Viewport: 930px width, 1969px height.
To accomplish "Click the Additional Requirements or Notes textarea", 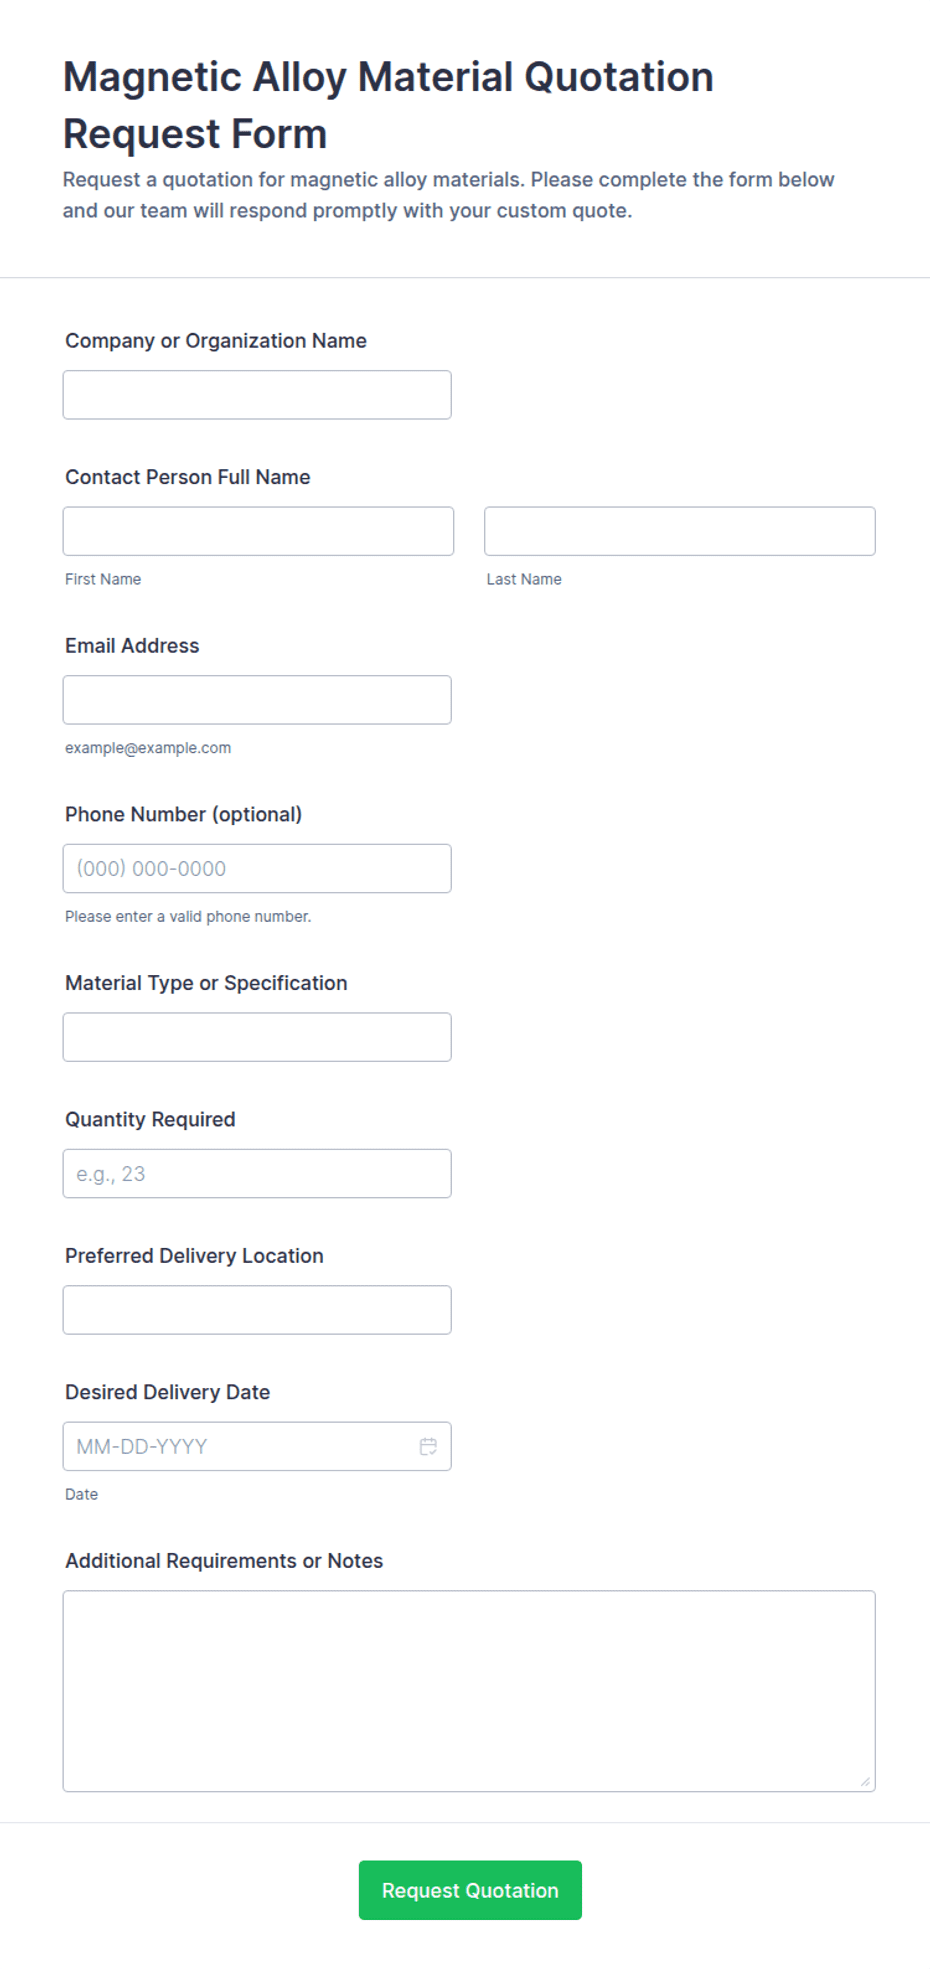I will pyautogui.click(x=469, y=1691).
